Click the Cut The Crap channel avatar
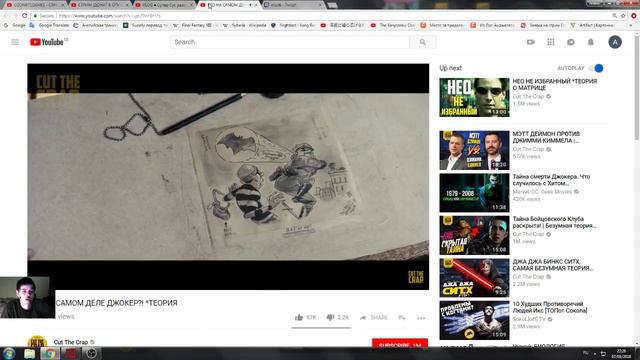The width and height of the screenshot is (640, 360). pos(37,342)
